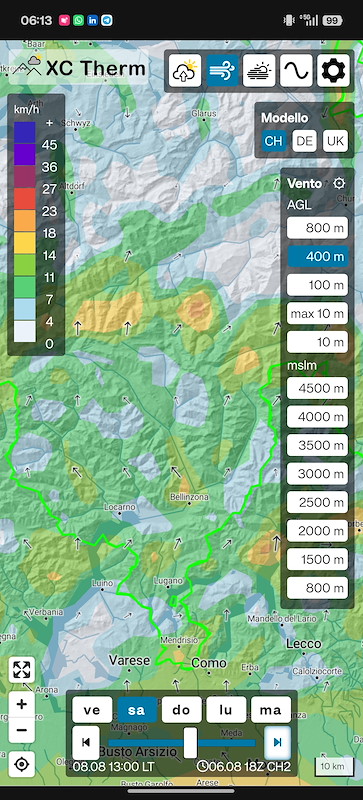Click the Busto Arsizio label on map
The width and height of the screenshot is (363, 800).
coord(138,752)
